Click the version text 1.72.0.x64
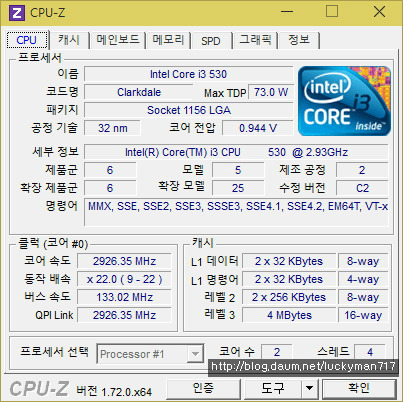The image size is (403, 402). (126, 392)
